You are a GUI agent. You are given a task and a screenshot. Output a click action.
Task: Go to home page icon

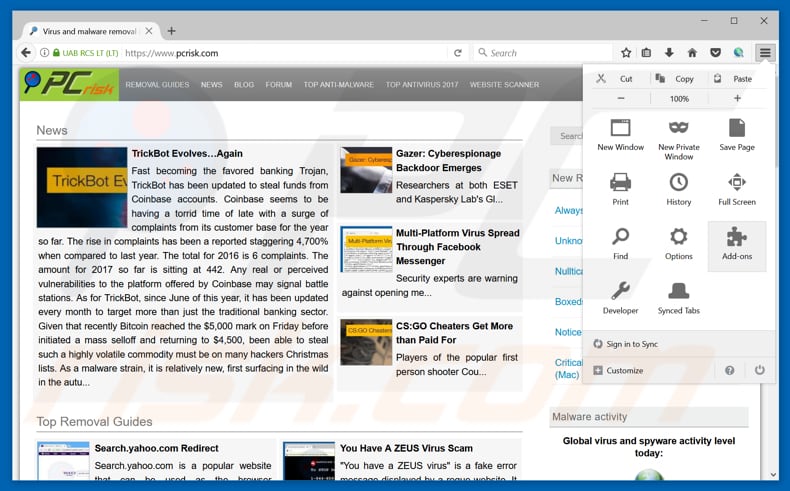[x=692, y=52]
